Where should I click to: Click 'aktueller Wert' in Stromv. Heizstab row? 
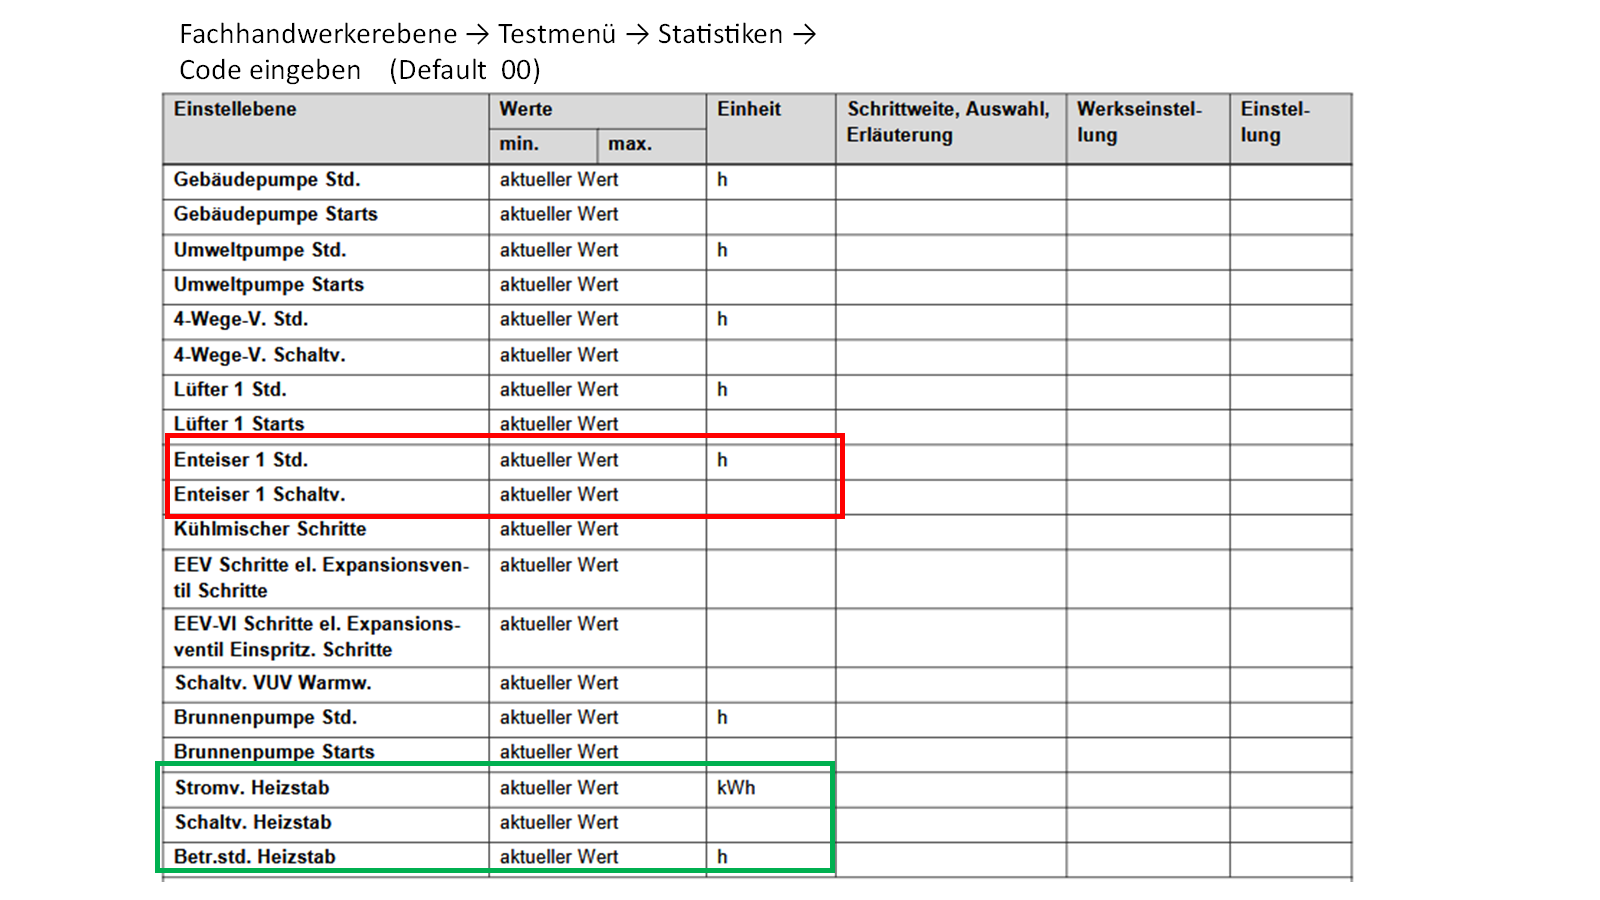pyautogui.click(x=559, y=788)
